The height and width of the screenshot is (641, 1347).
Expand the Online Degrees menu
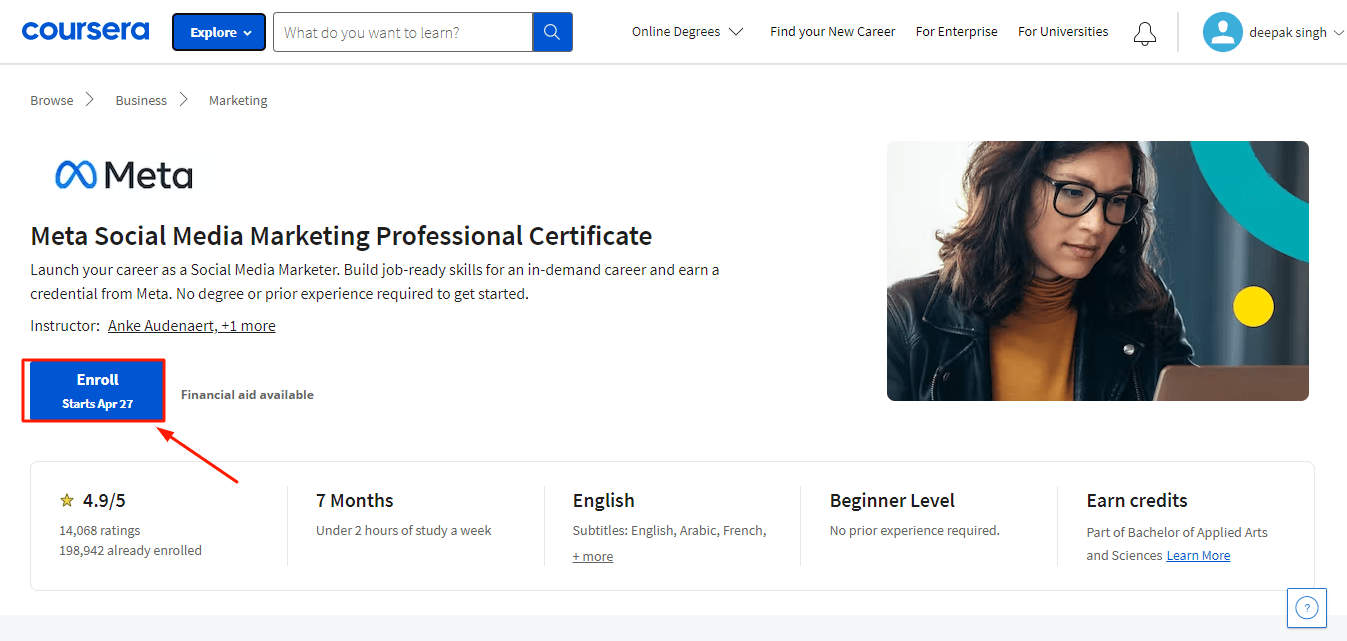pyautogui.click(x=687, y=32)
